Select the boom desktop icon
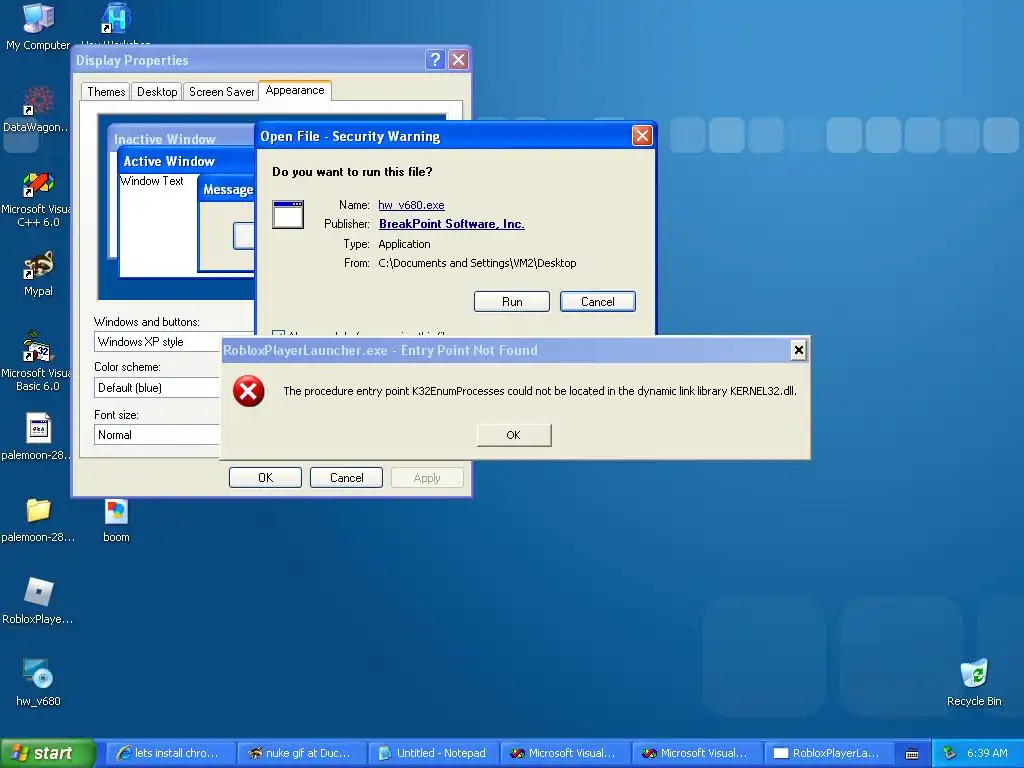 (x=116, y=520)
